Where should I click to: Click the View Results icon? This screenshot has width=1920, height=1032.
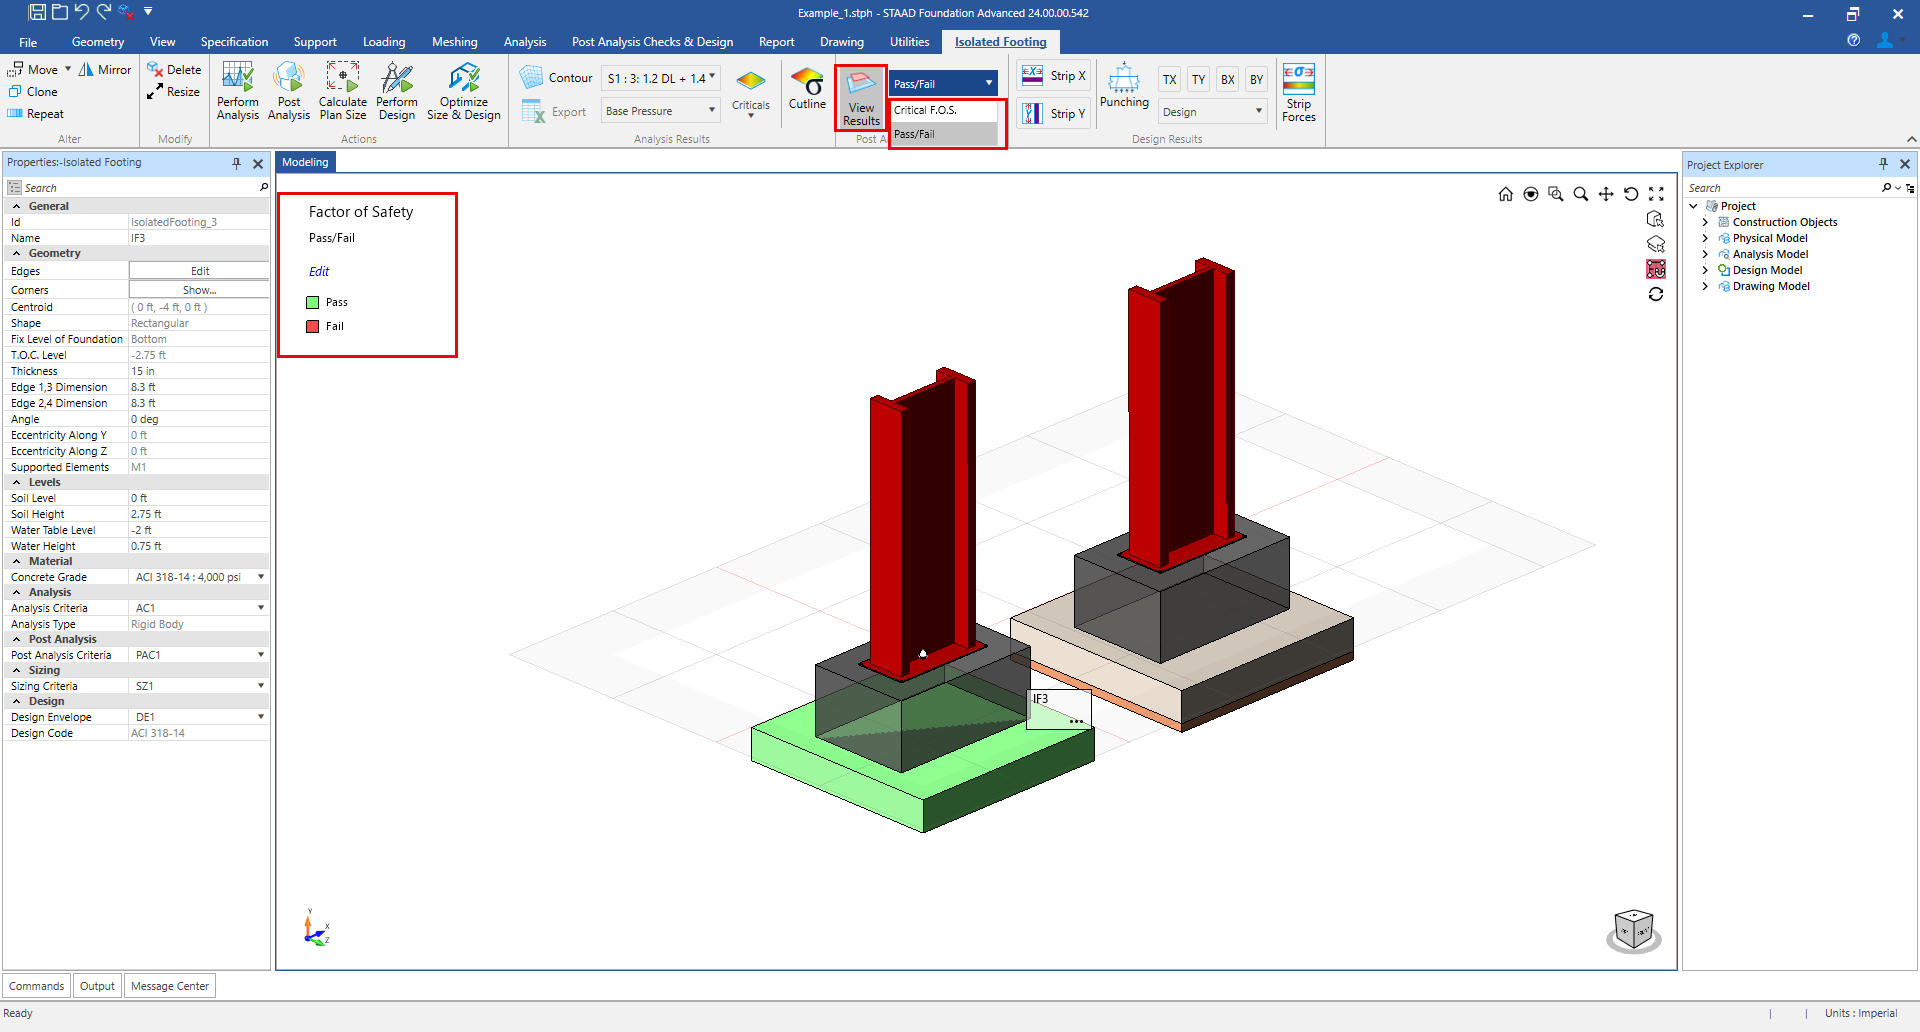click(x=861, y=98)
